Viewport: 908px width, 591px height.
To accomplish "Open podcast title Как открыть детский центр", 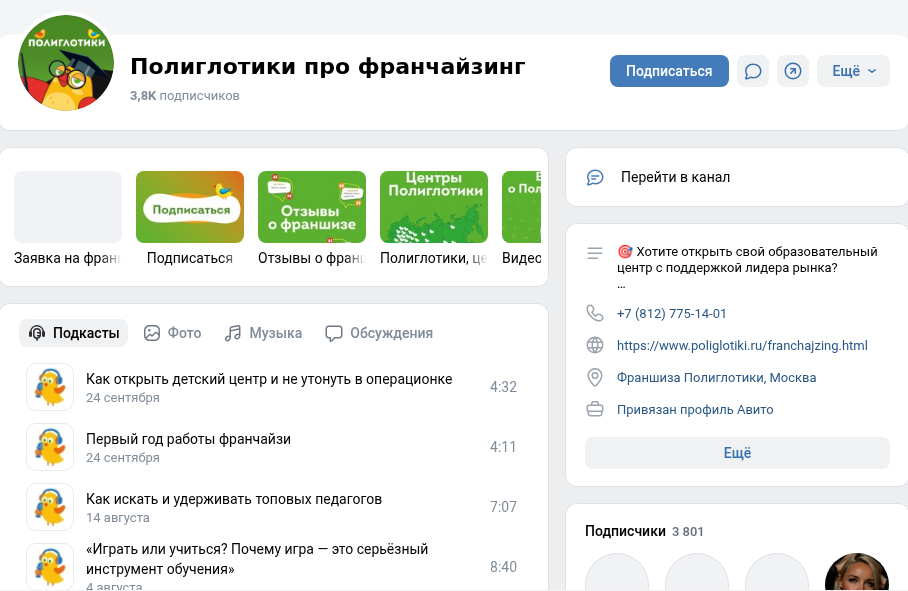I will pos(269,379).
